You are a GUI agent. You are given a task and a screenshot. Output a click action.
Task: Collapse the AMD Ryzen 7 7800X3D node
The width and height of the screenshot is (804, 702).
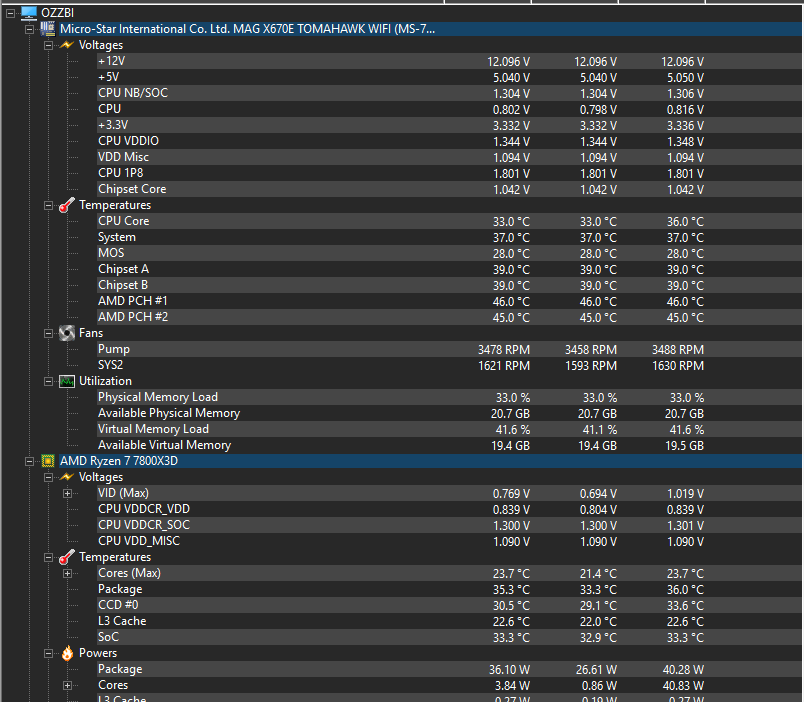click(x=30, y=461)
